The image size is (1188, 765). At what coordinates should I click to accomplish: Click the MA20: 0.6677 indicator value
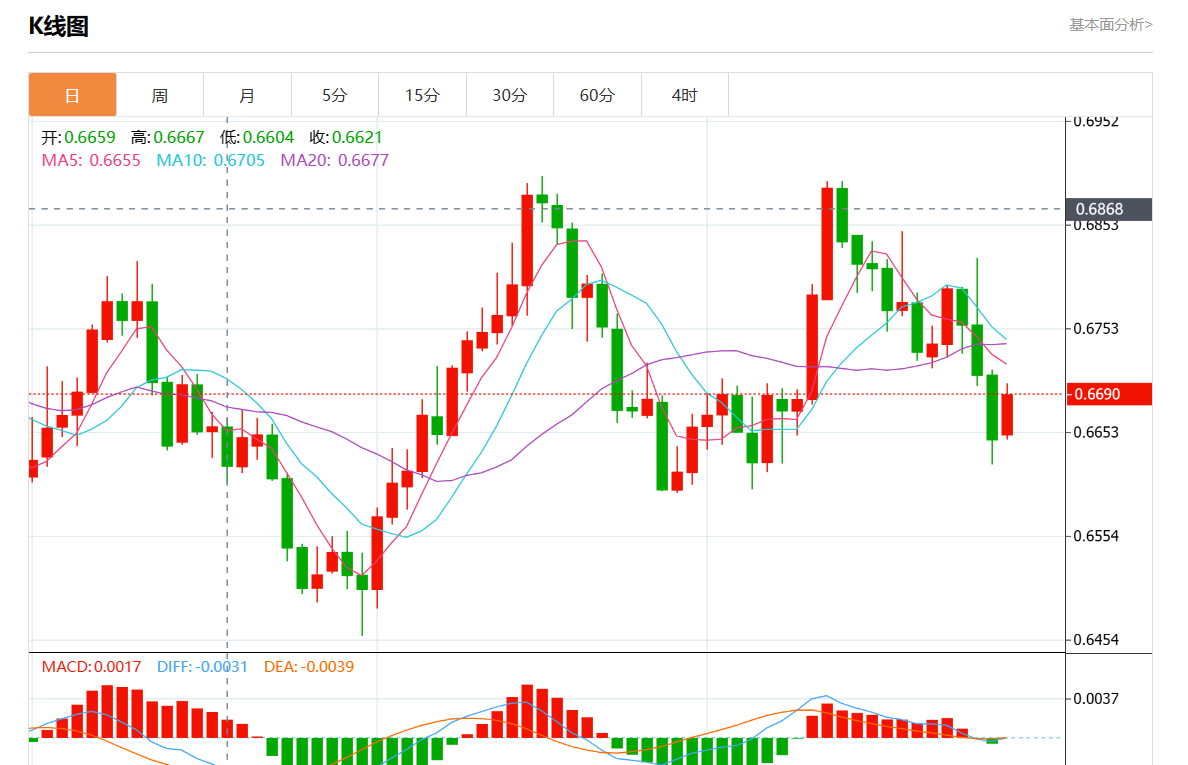(335, 161)
